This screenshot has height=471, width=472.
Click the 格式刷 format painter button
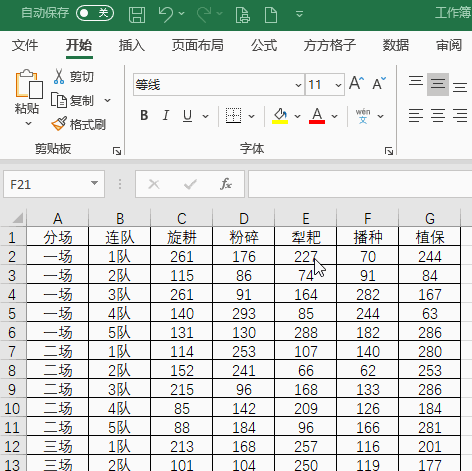[79, 124]
